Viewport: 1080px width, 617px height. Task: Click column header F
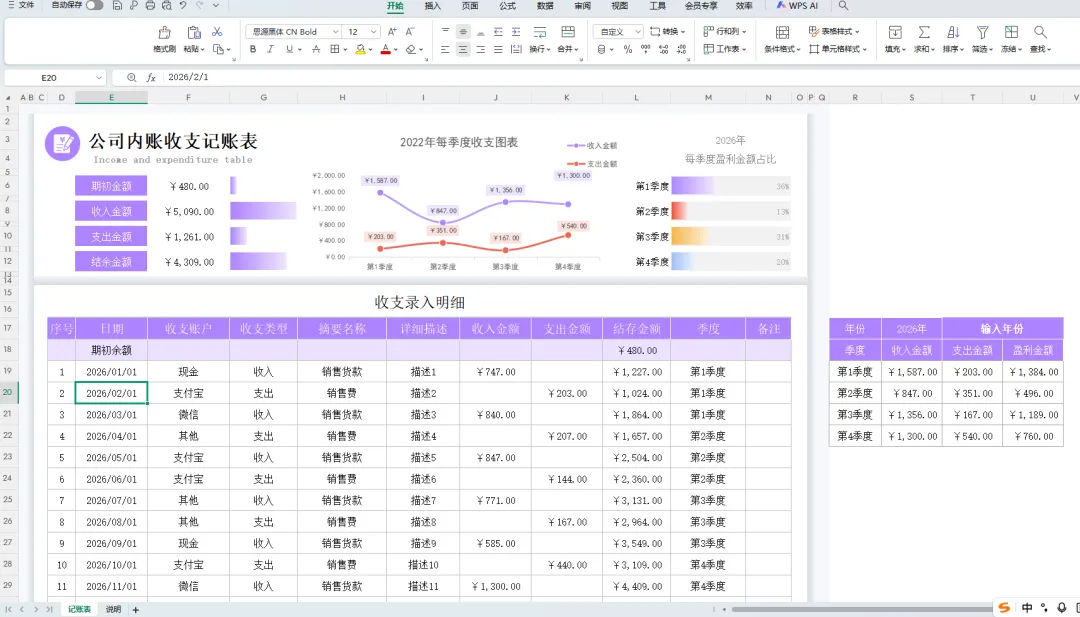(188, 98)
